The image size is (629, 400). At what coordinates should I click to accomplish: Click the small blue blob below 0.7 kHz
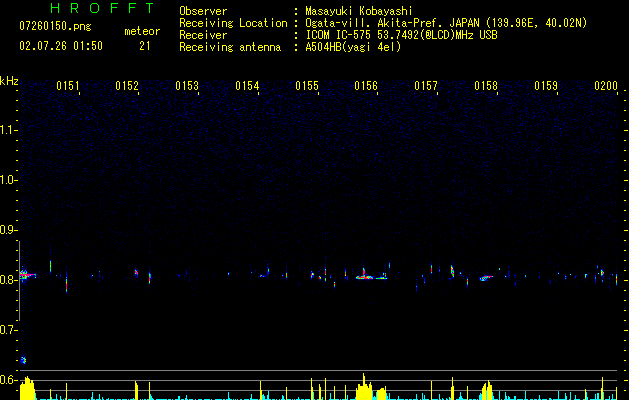coord(23,360)
